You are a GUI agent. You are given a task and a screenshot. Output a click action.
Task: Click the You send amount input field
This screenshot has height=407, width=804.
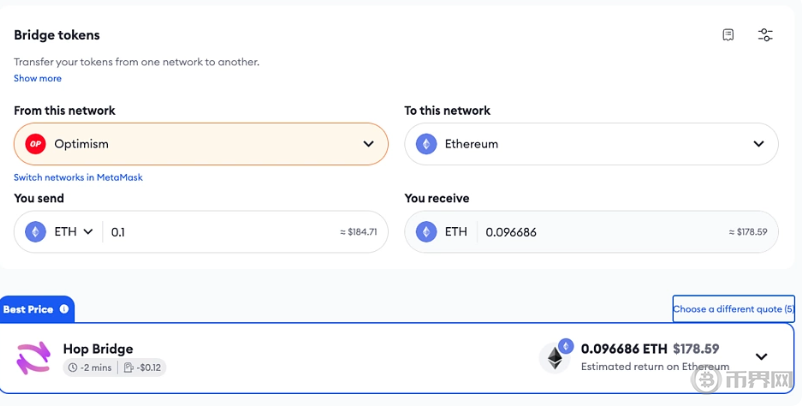220,232
